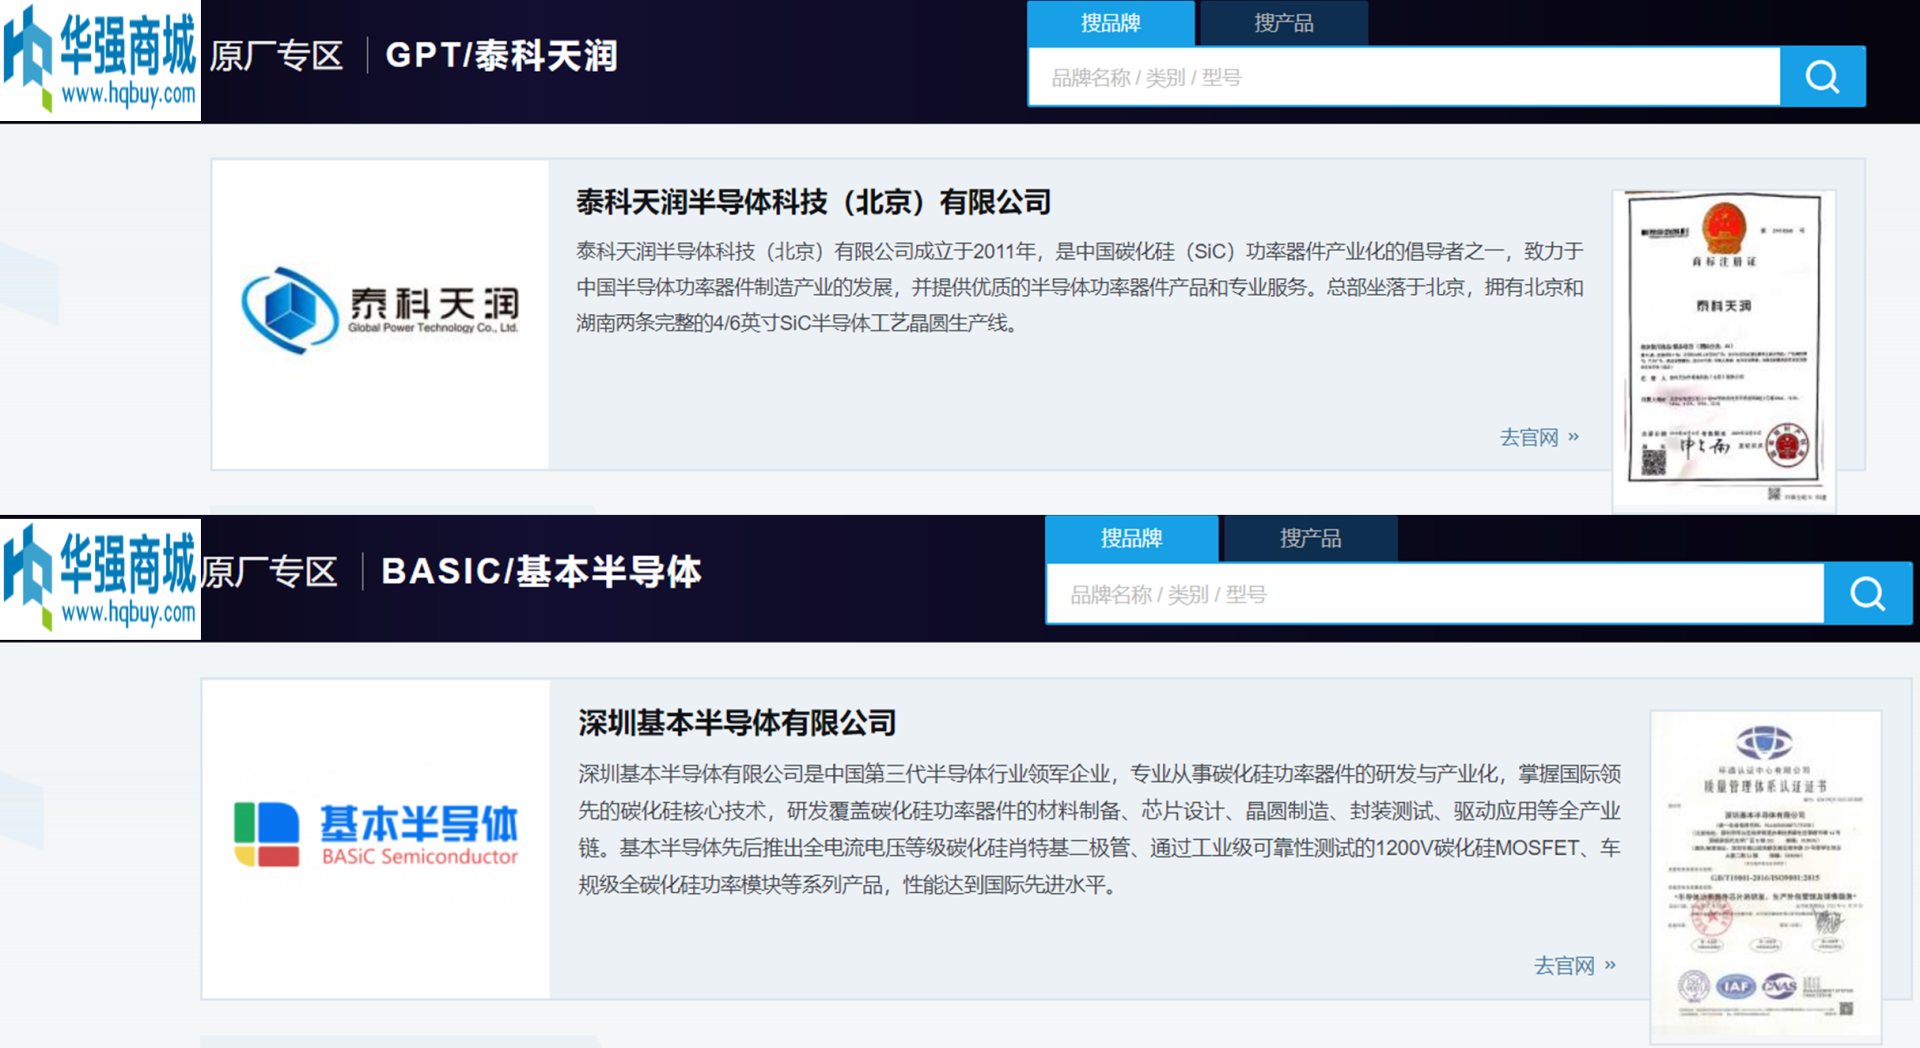Click Huaqiang Mall logo beside BASIC/基本半导体 title
Screen dimensions: 1920x1048
pos(100,579)
